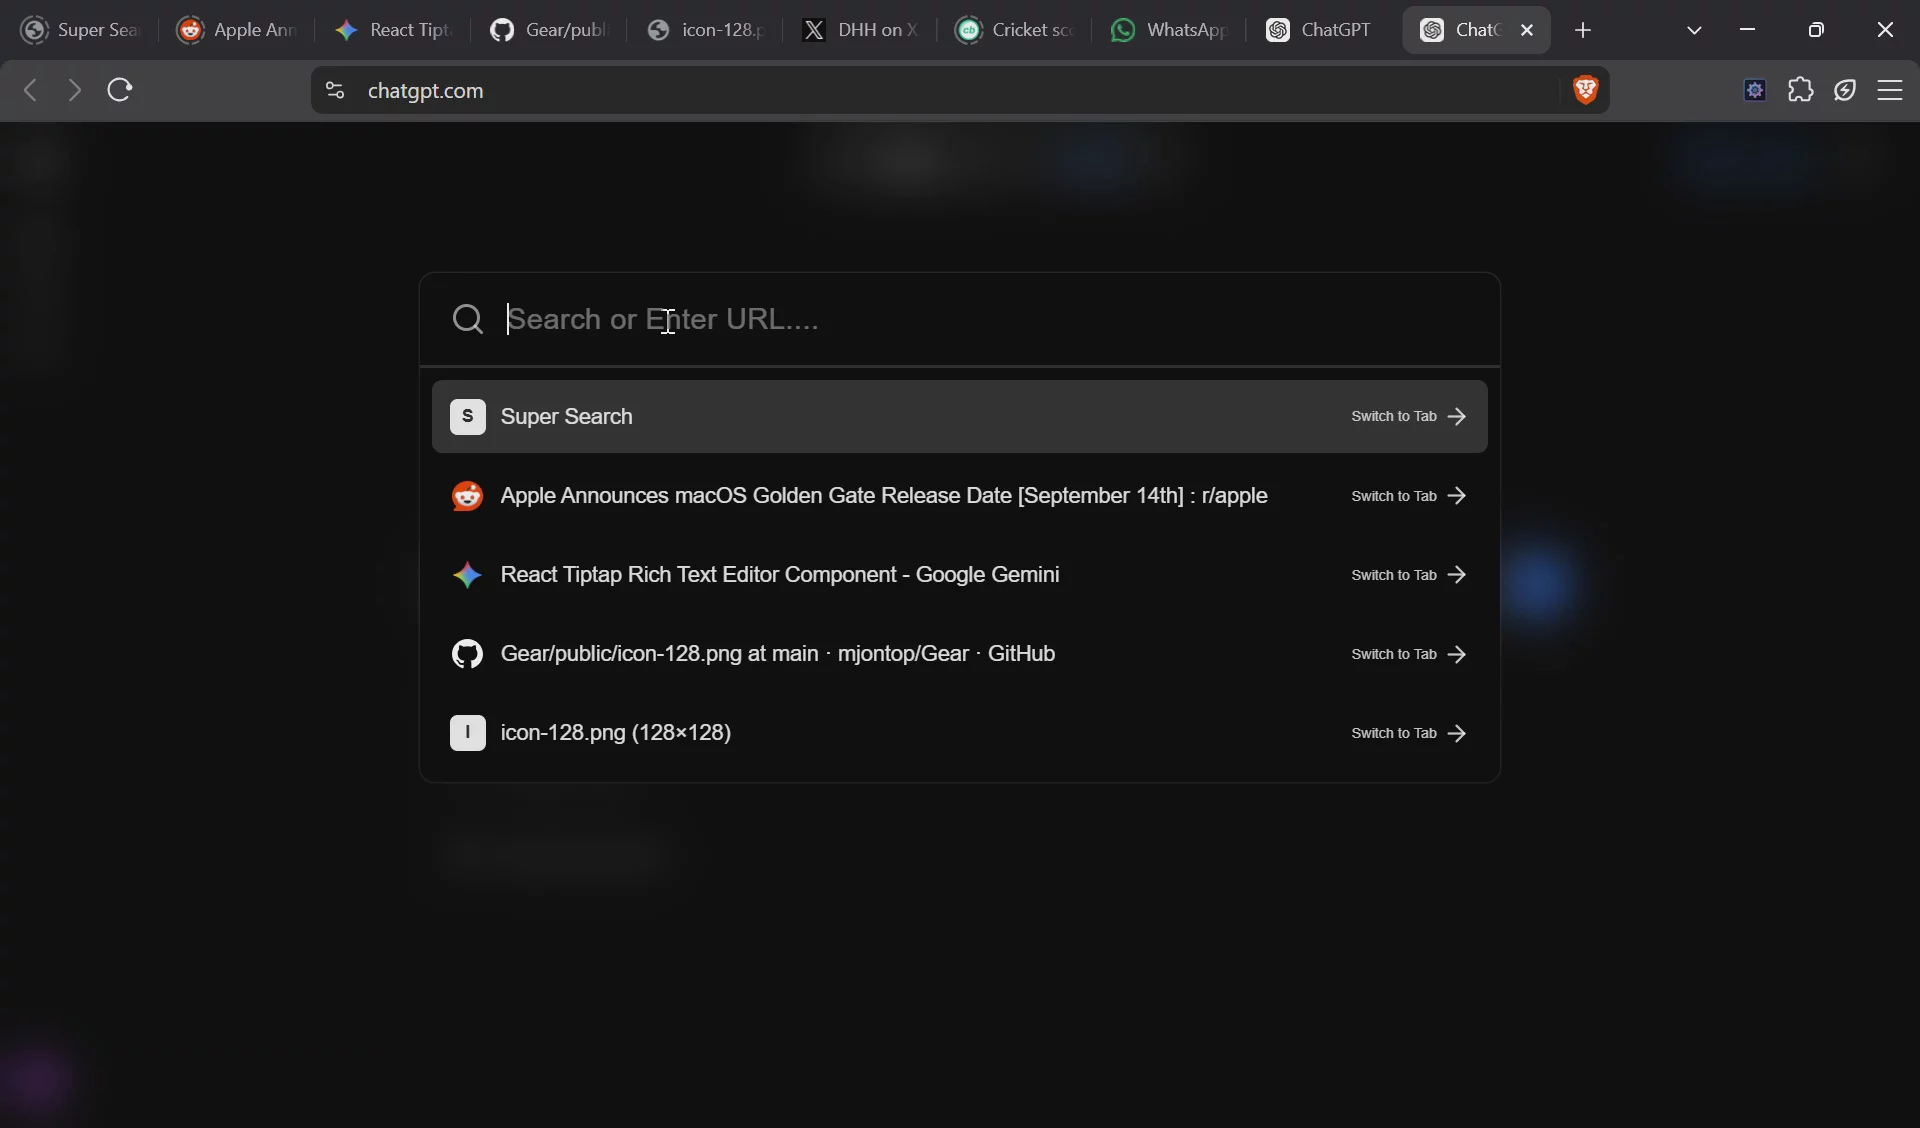Go back to previous page

pyautogui.click(x=30, y=90)
